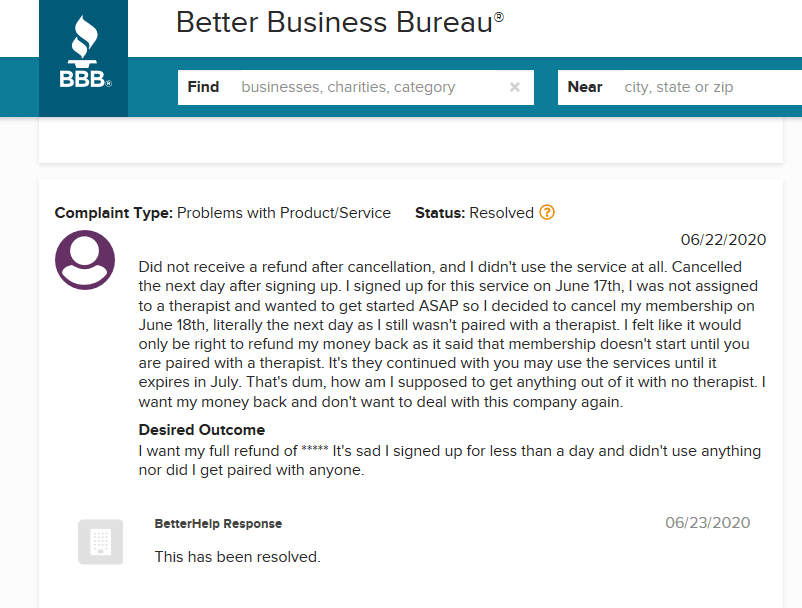Click the Problems with Product/Service complaint type

284,213
